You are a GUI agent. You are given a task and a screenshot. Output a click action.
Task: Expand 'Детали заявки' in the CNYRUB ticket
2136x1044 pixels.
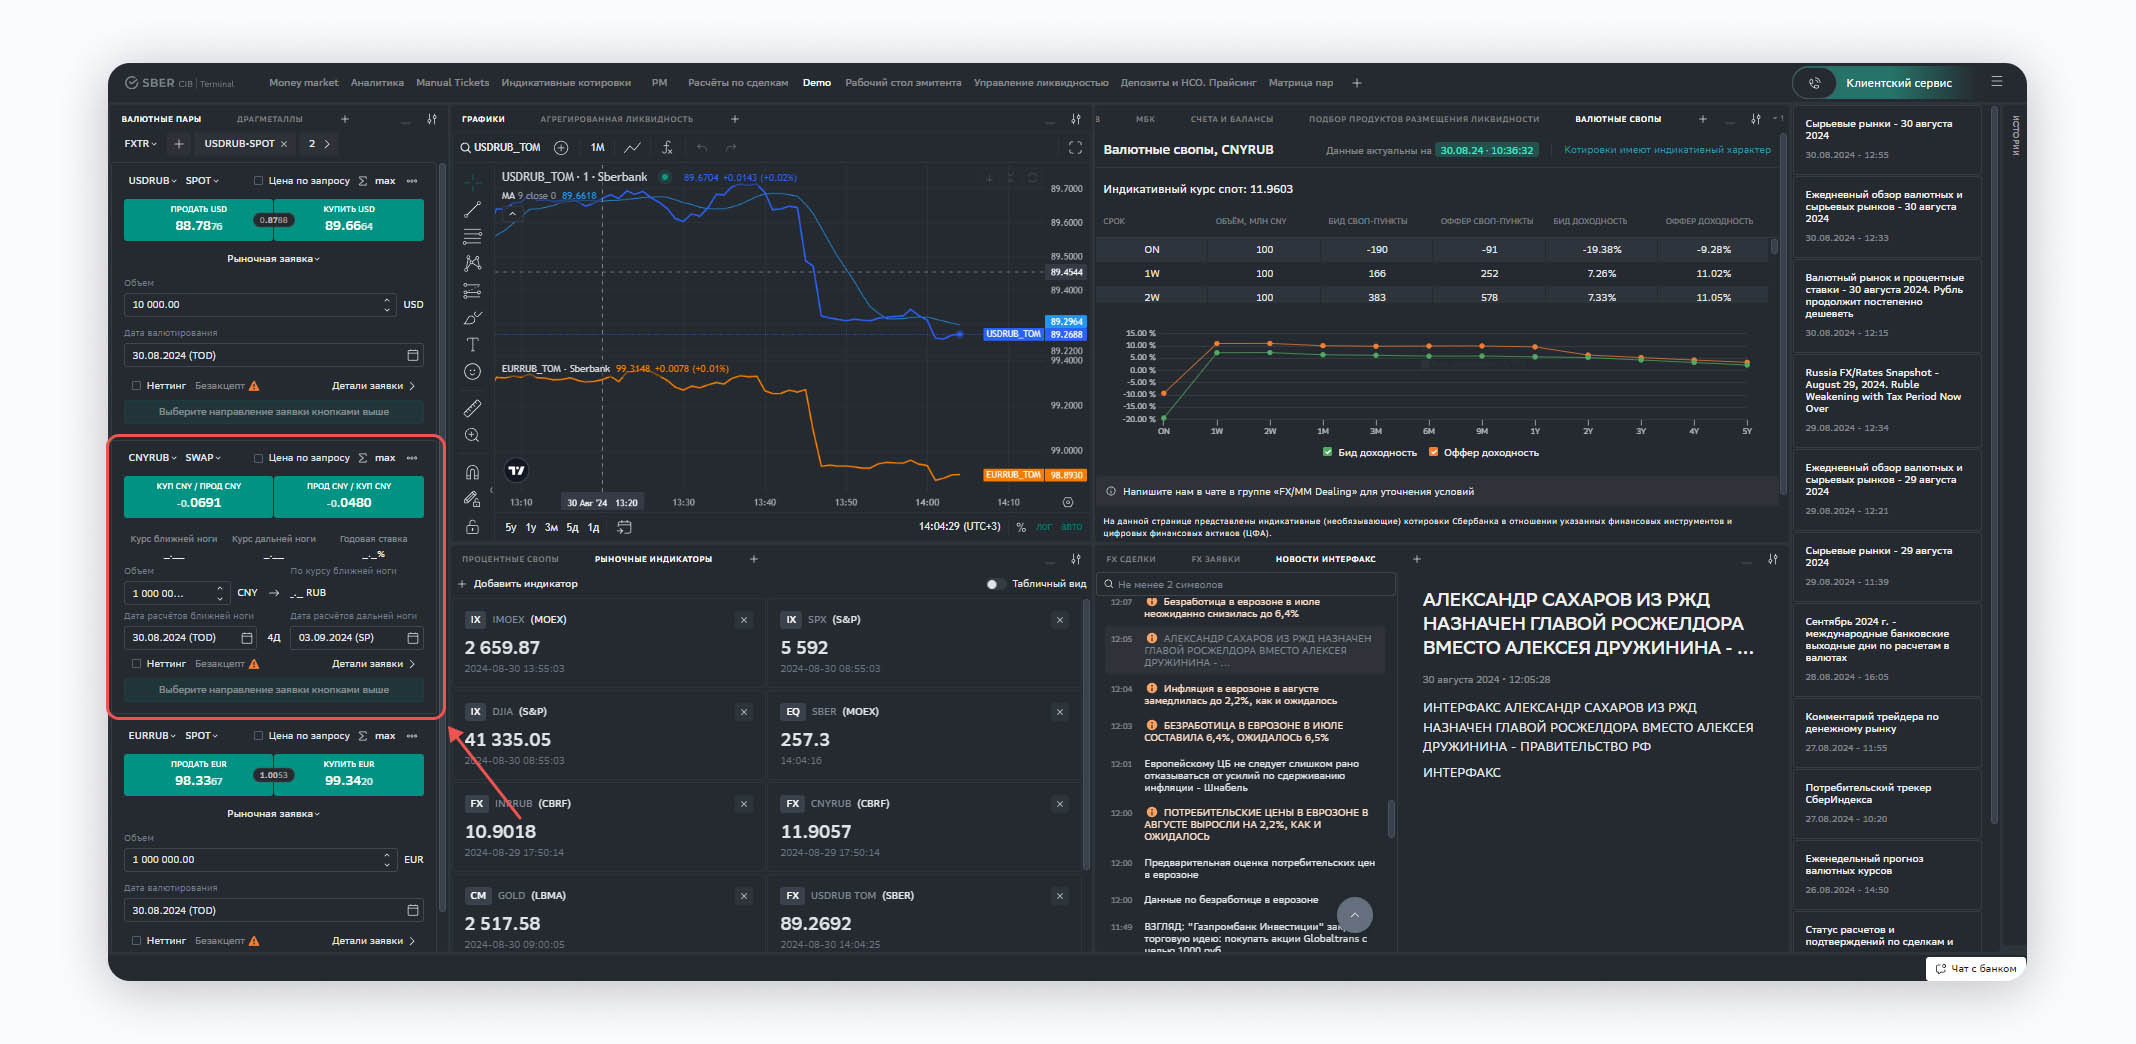pos(373,664)
